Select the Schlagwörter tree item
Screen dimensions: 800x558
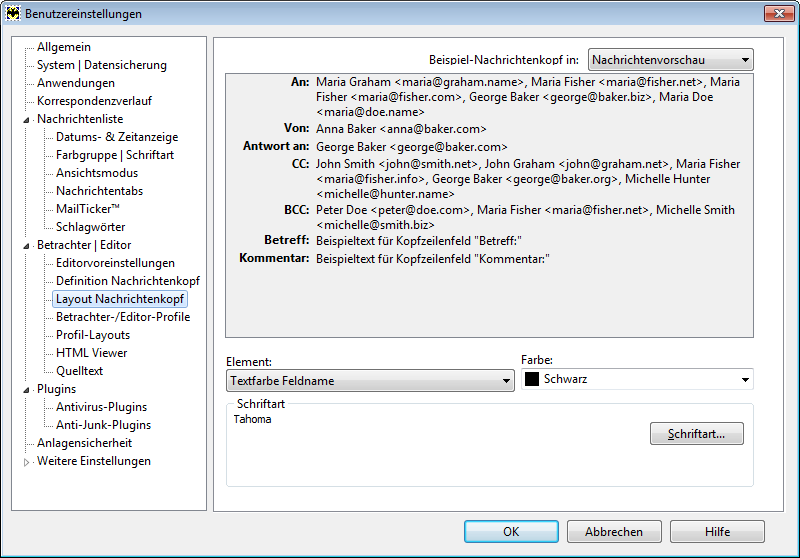click(90, 227)
